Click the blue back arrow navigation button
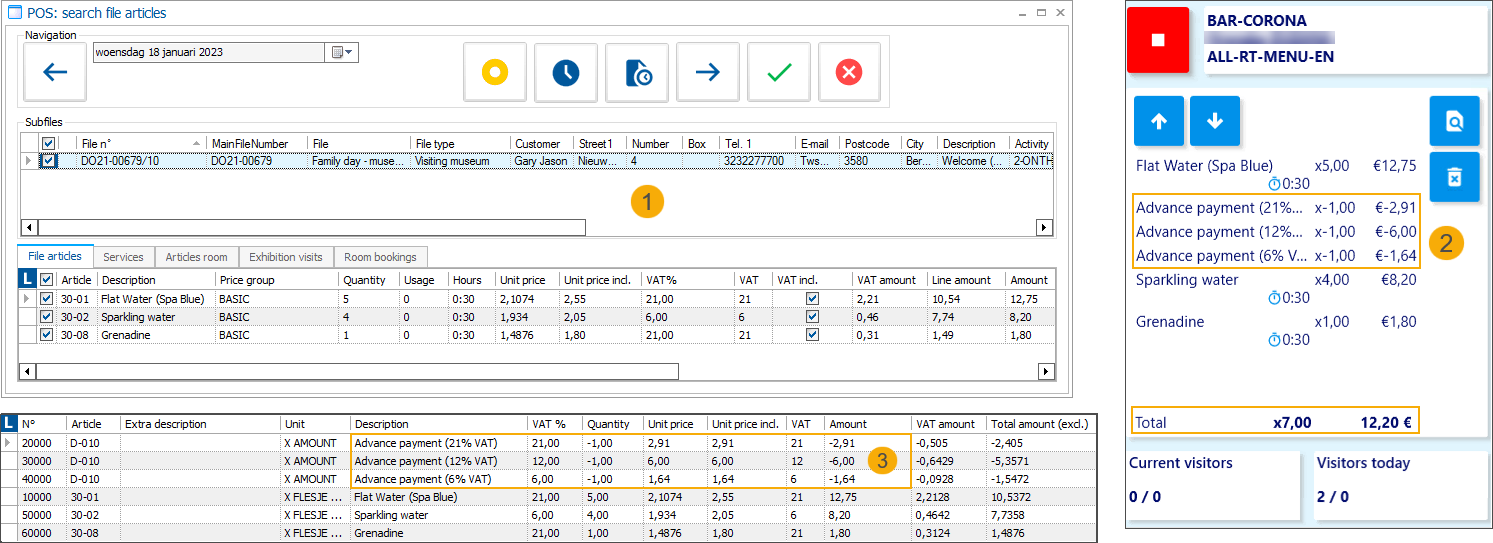The height and width of the screenshot is (543, 1493). click(55, 72)
